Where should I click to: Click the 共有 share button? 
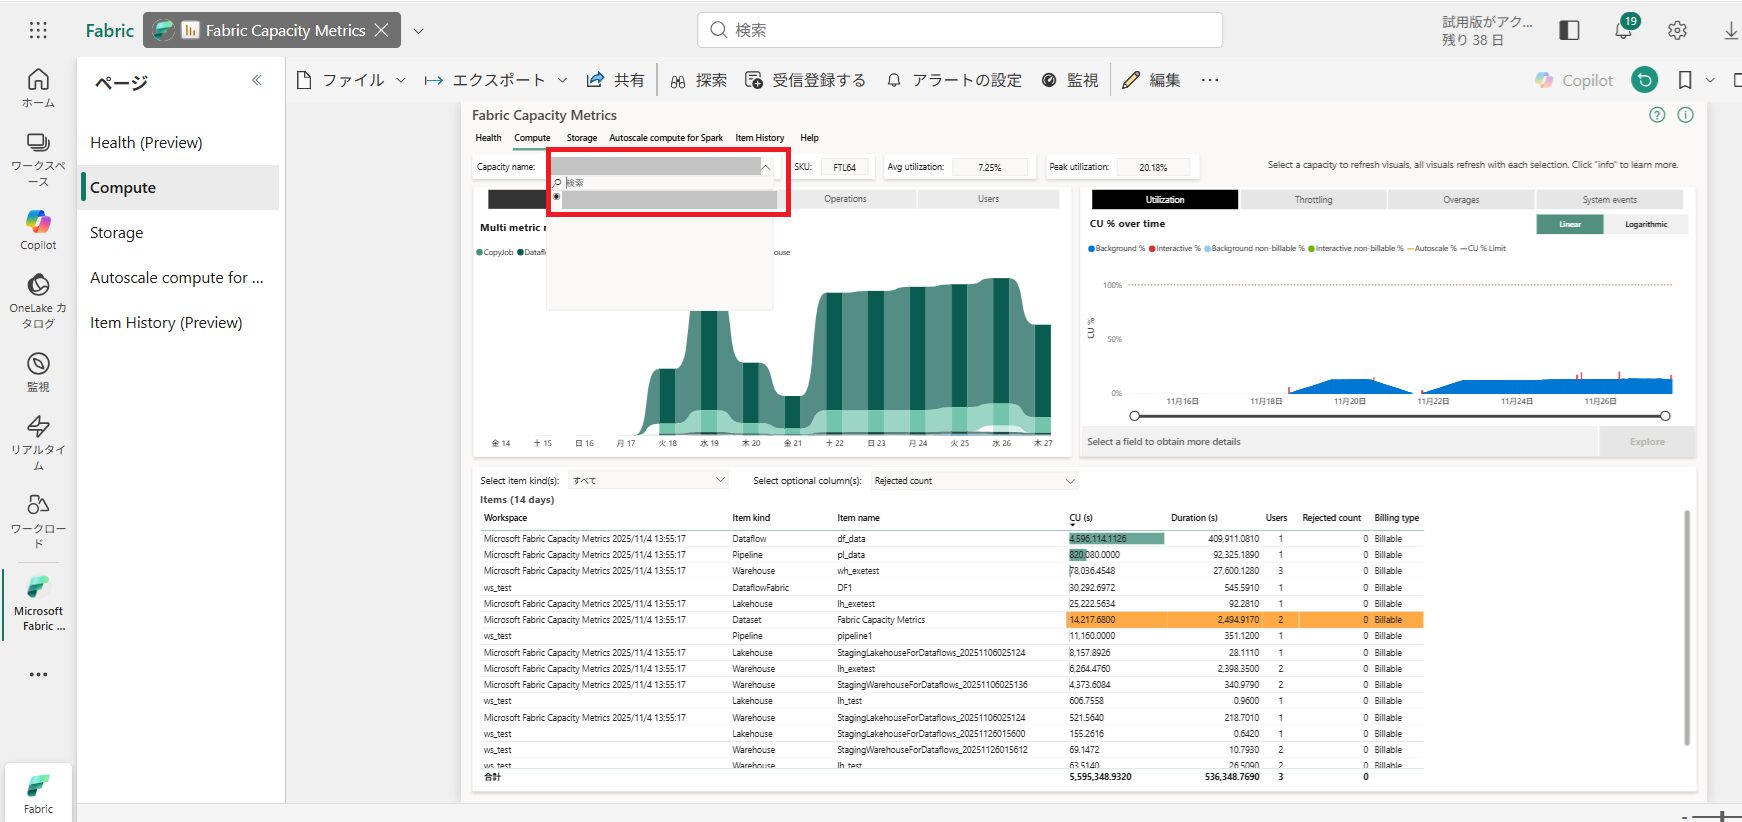pos(615,80)
